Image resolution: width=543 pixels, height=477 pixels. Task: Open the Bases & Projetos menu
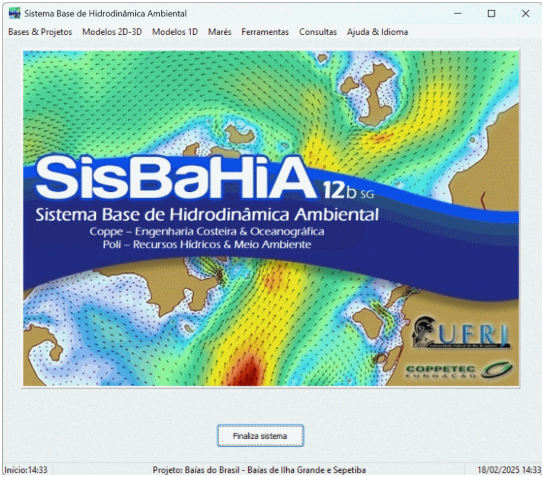(40, 32)
